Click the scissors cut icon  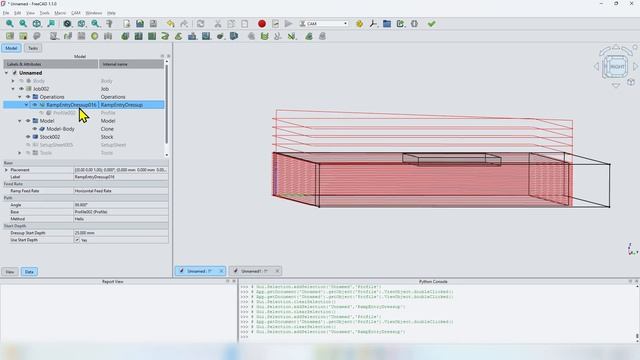[x=218, y=24]
